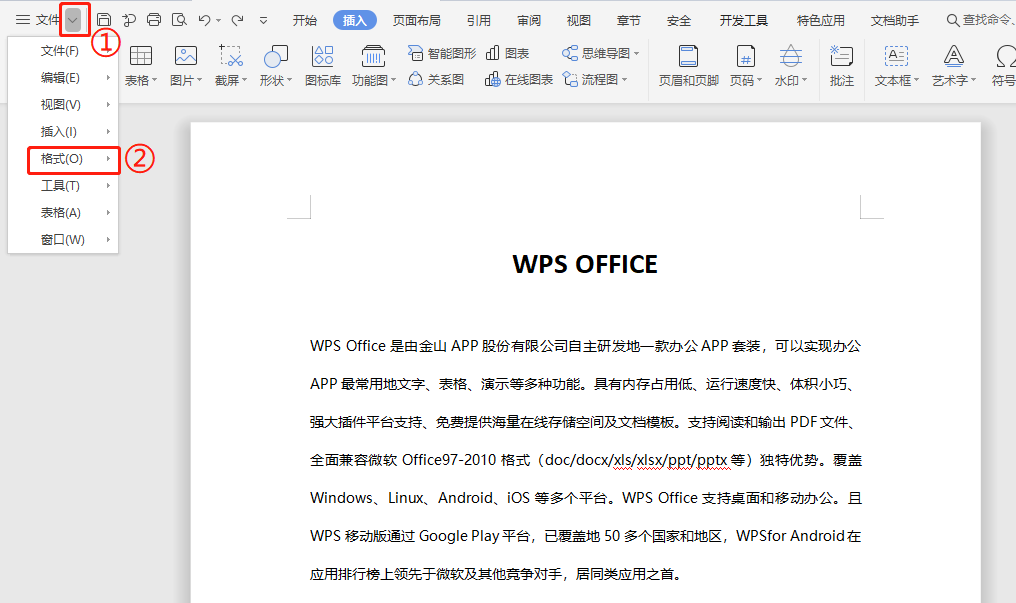The image size is (1016, 603).
Task: Insert a table with the 表格 icon
Action: (x=141, y=56)
